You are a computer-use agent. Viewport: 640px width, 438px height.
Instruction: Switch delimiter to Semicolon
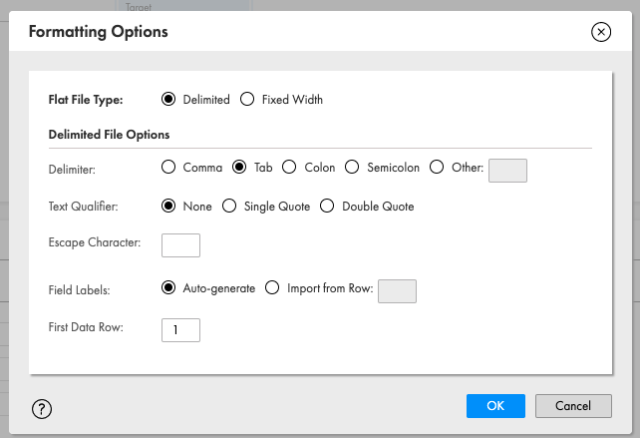pyautogui.click(x=351, y=168)
